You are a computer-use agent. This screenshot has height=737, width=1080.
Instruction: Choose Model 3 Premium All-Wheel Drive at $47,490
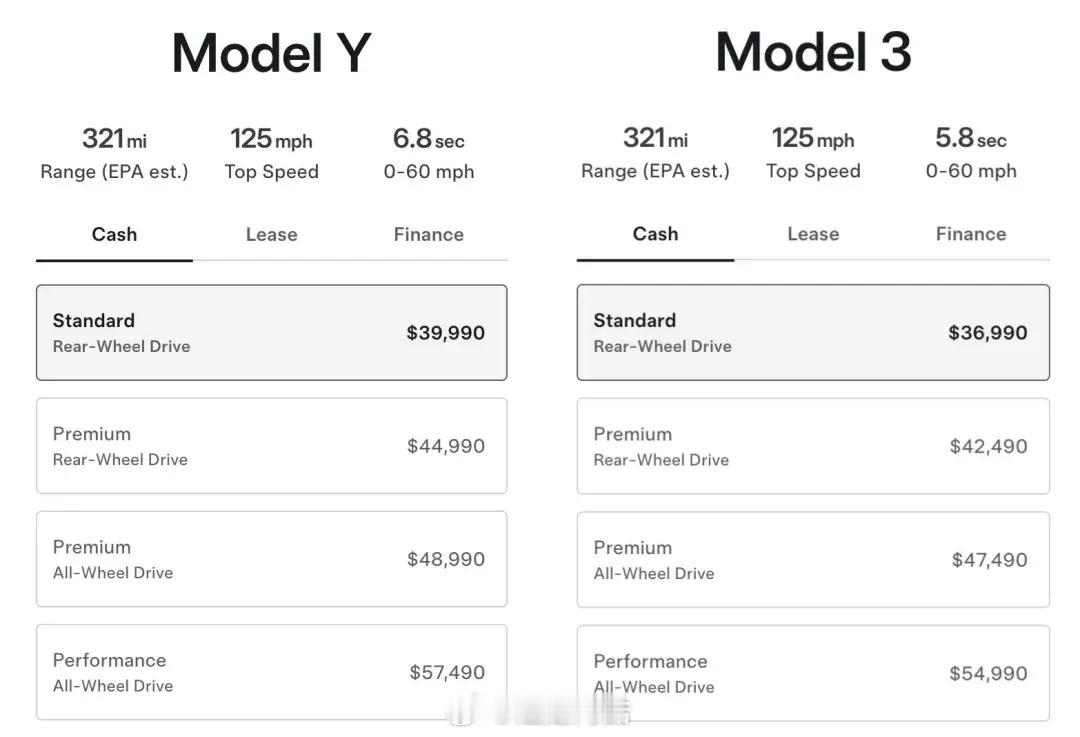point(813,560)
